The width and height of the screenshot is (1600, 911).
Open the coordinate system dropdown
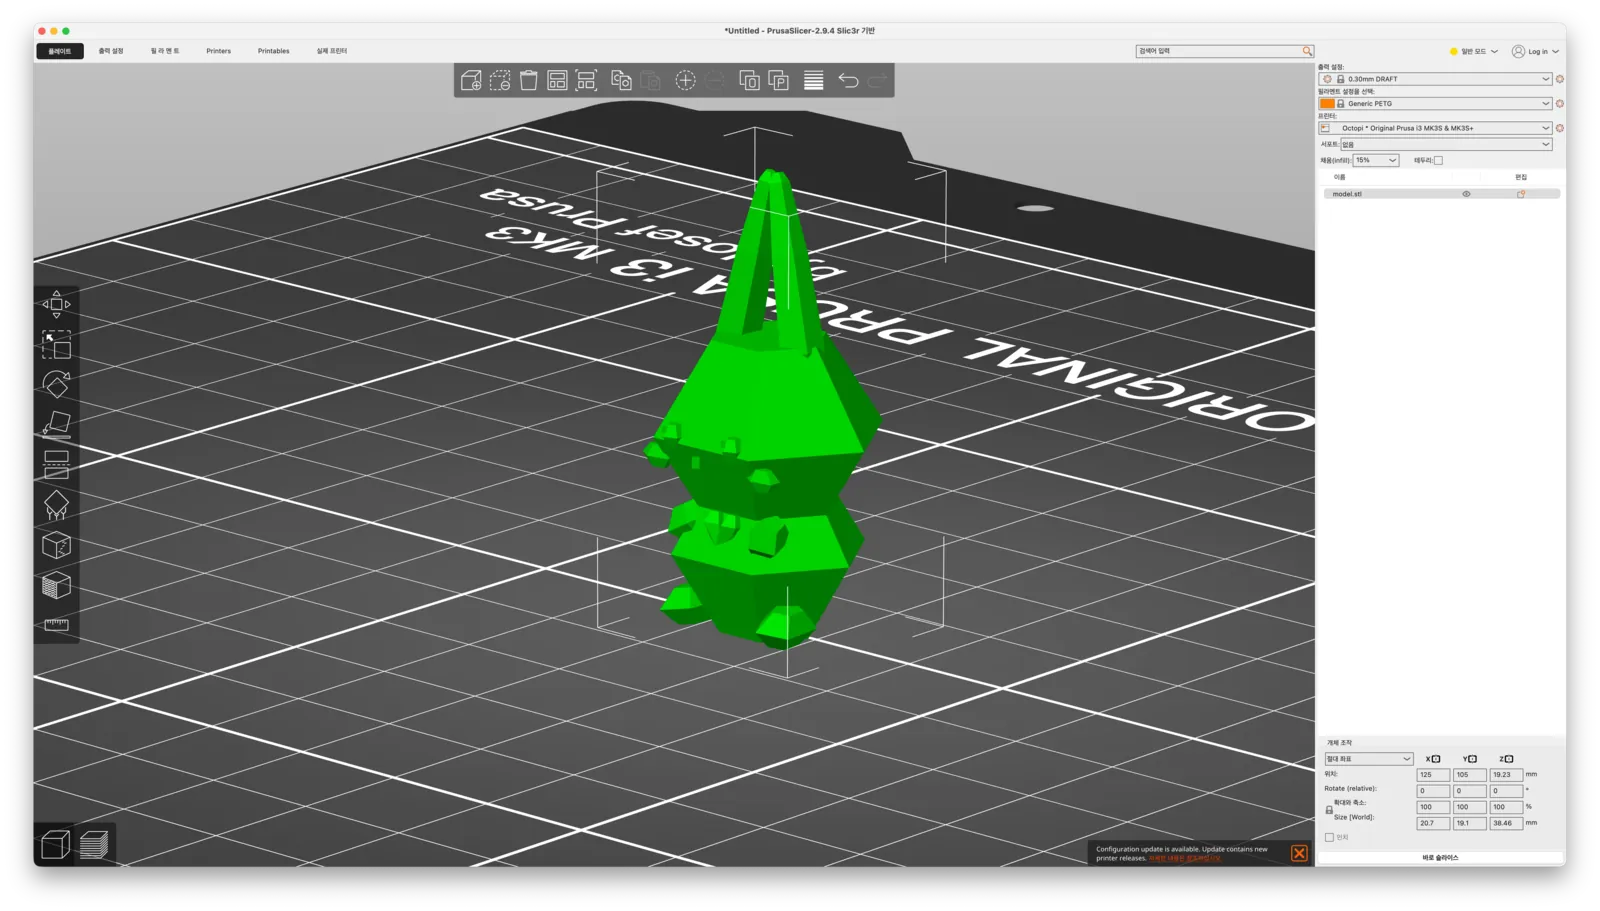click(x=1368, y=759)
